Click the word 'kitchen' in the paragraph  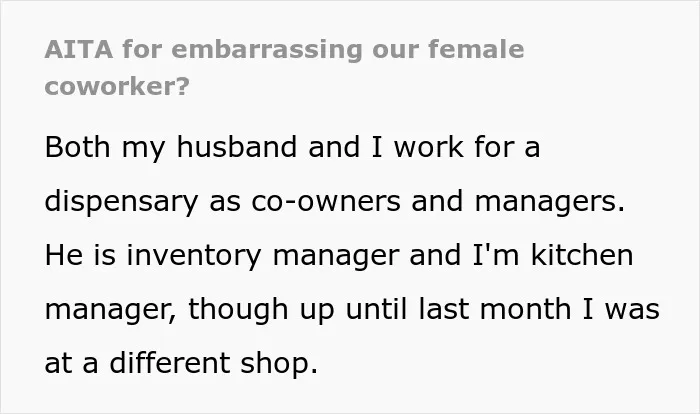pyautogui.click(x=582, y=255)
